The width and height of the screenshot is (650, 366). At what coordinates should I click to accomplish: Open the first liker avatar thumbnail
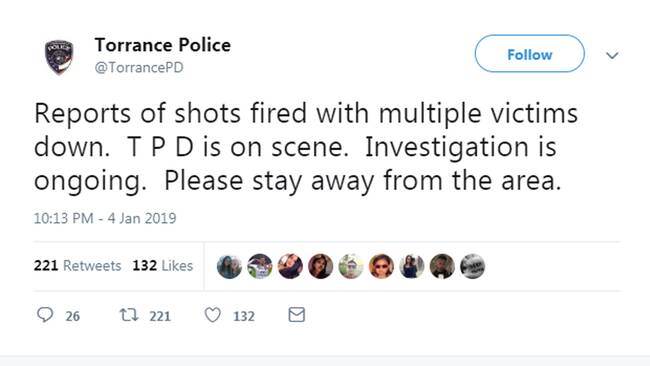[x=229, y=266]
